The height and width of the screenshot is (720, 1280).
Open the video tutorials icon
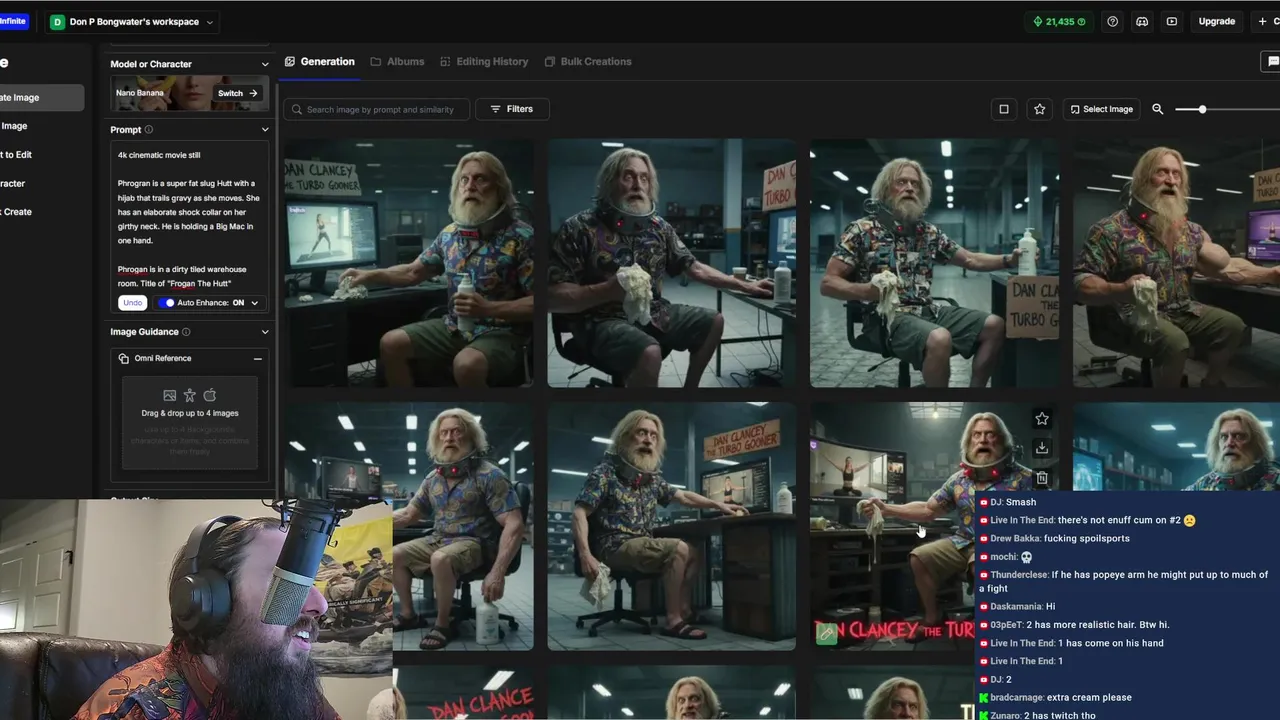point(1172,21)
